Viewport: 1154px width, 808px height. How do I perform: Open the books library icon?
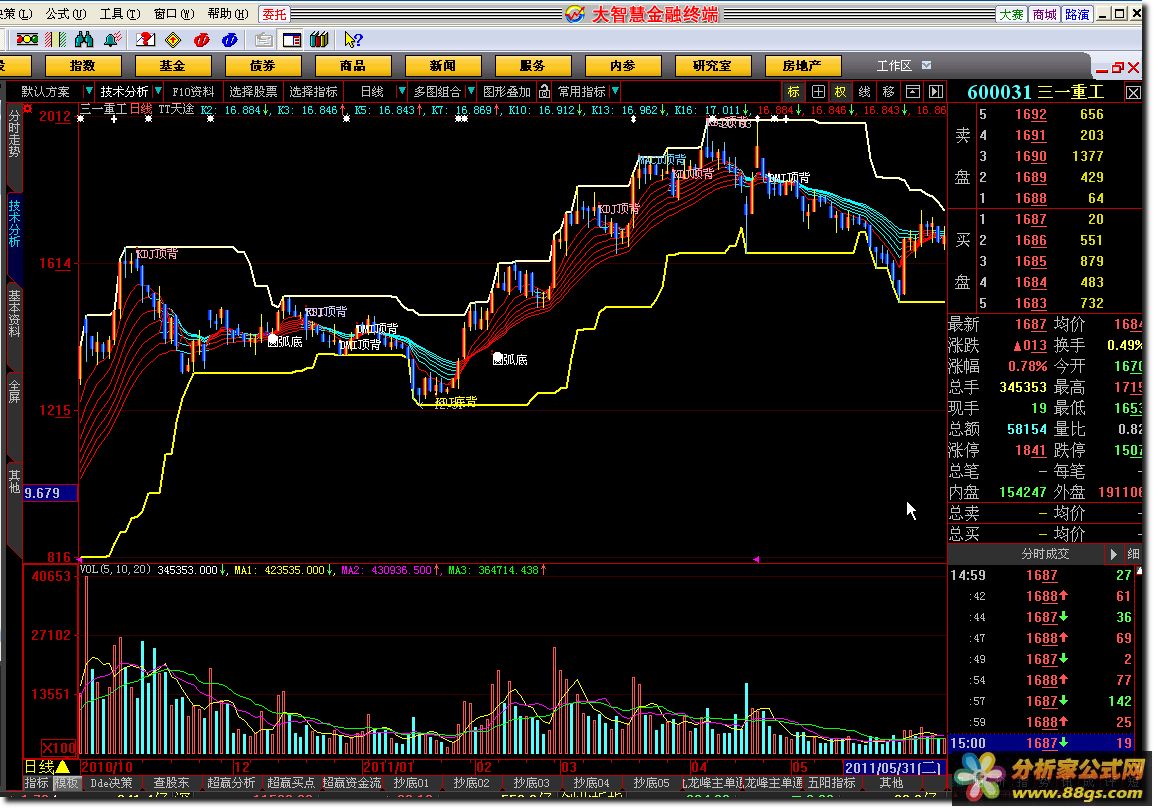[x=319, y=39]
